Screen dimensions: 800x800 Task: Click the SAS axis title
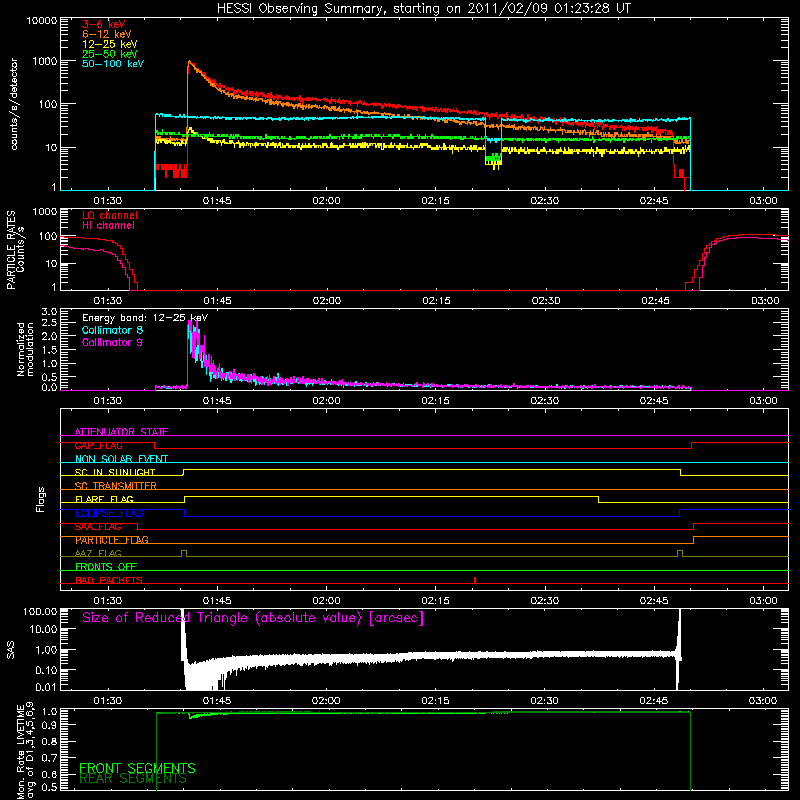coord(11,650)
